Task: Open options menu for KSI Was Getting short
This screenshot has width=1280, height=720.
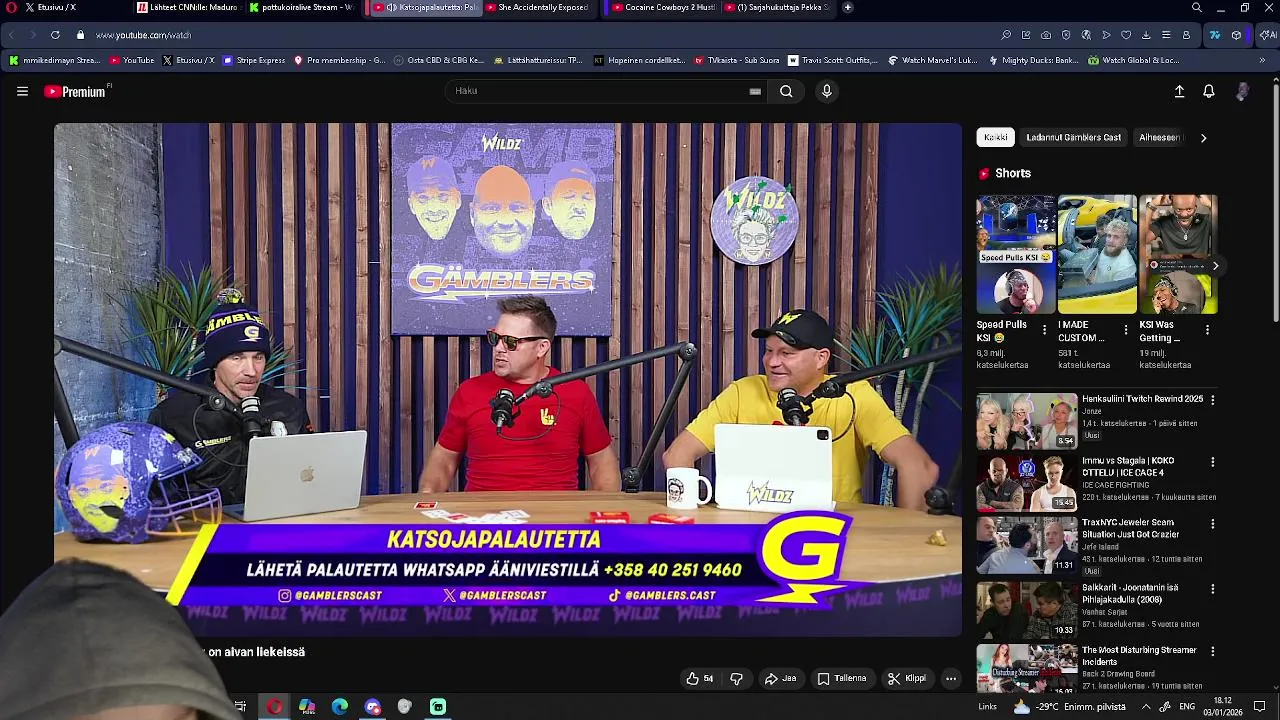Action: coord(1207,329)
